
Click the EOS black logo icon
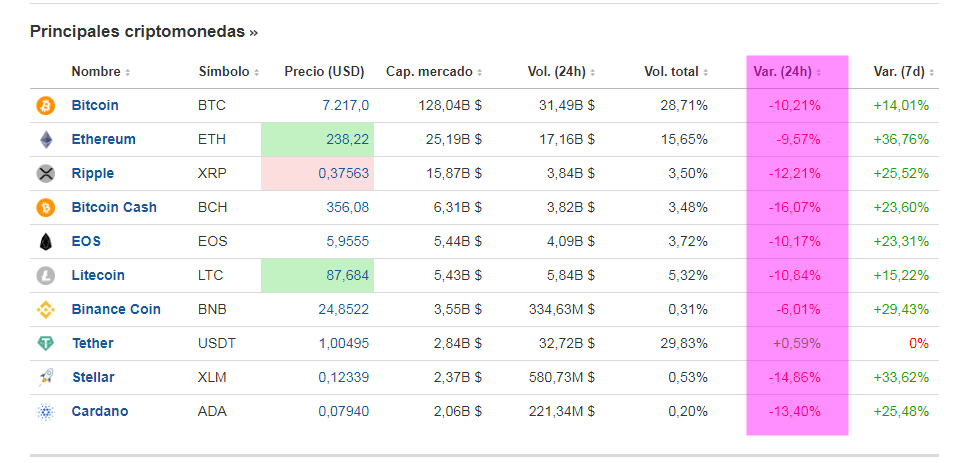tap(45, 241)
